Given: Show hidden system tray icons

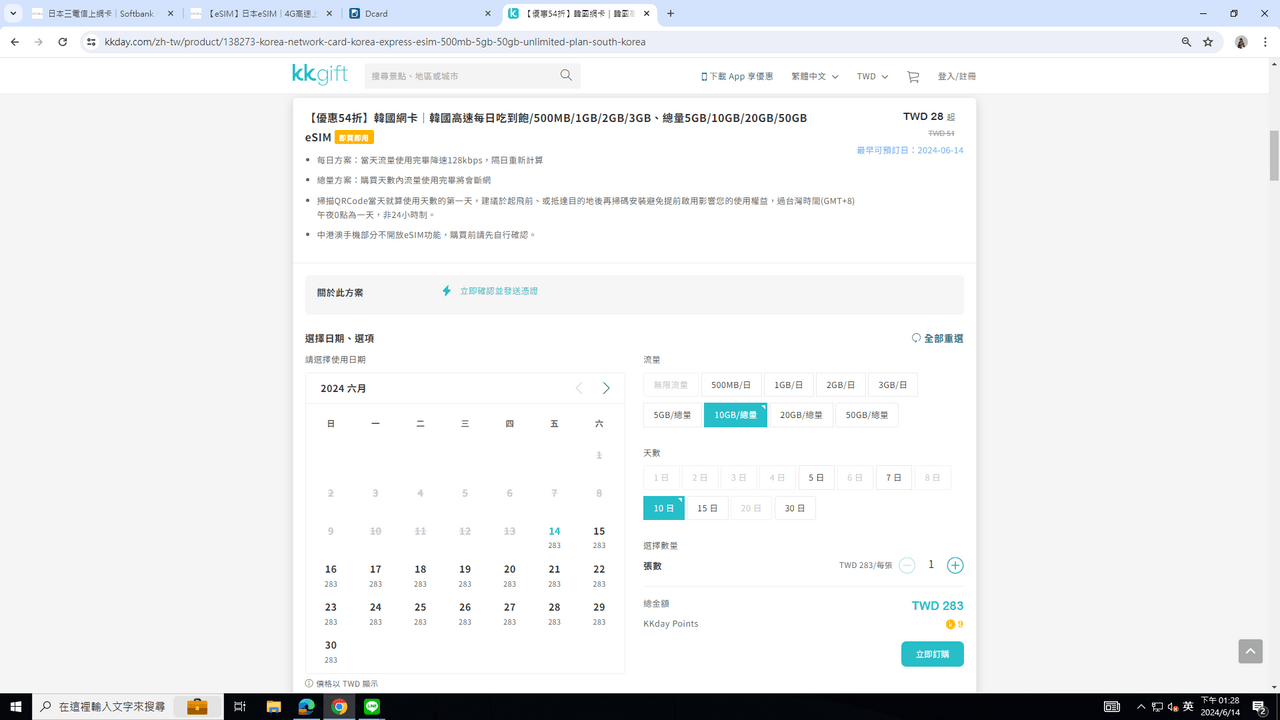Looking at the screenshot, I should (1141, 706).
